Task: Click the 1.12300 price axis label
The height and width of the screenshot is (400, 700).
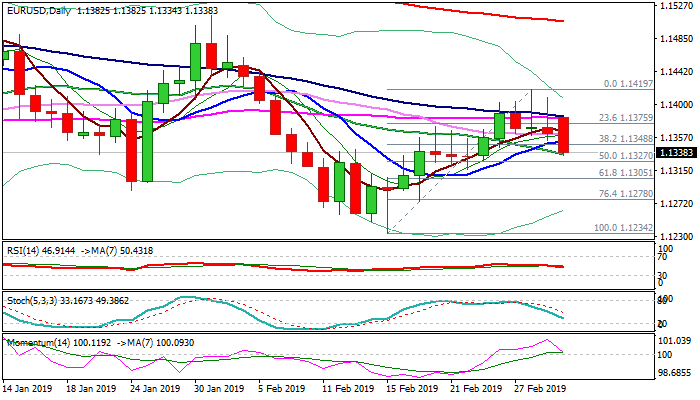Action: pyautogui.click(x=676, y=237)
